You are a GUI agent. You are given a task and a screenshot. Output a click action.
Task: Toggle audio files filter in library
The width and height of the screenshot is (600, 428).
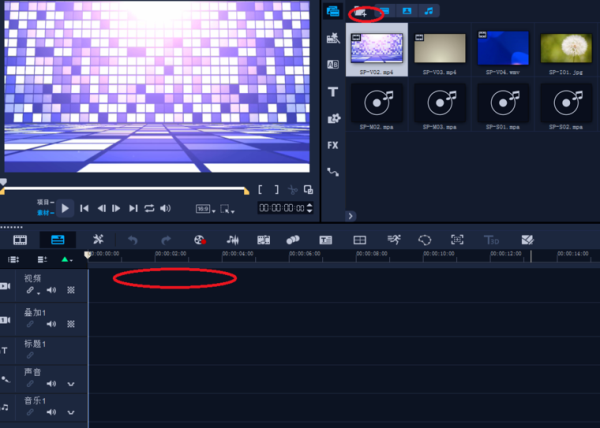coord(429,11)
